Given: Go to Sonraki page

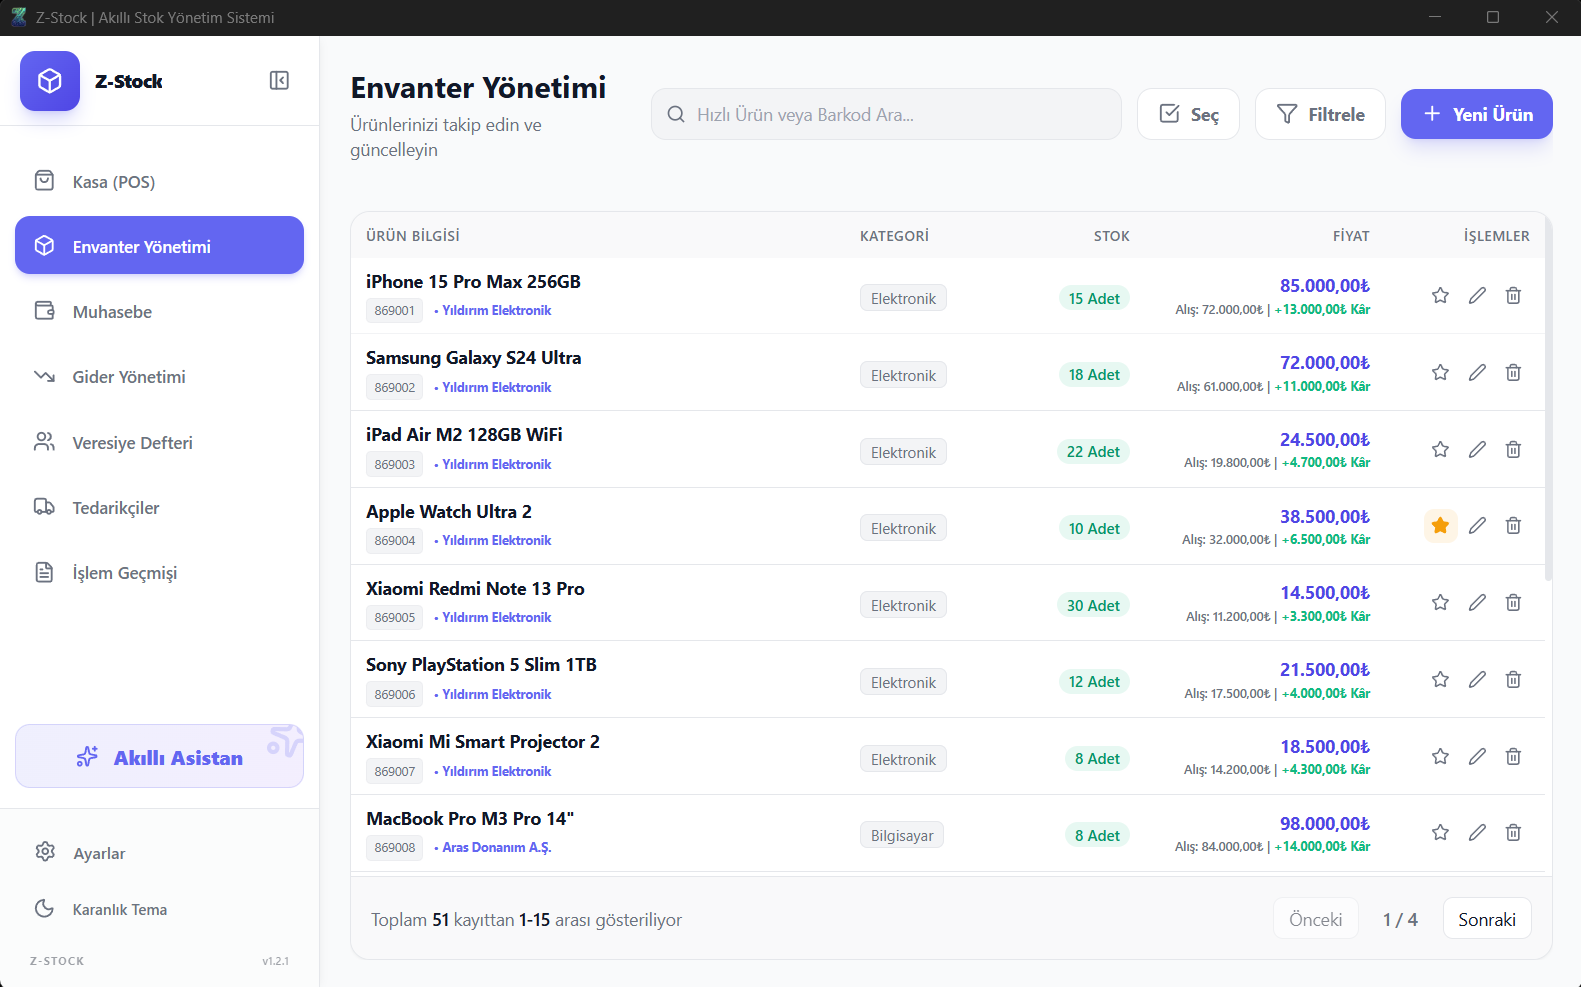Looking at the screenshot, I should point(1487,919).
